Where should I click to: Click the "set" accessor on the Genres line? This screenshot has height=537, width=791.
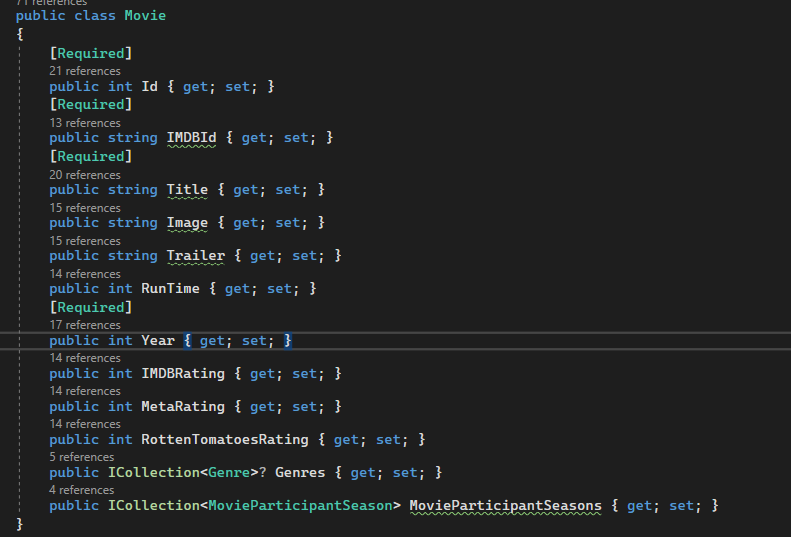(x=405, y=472)
